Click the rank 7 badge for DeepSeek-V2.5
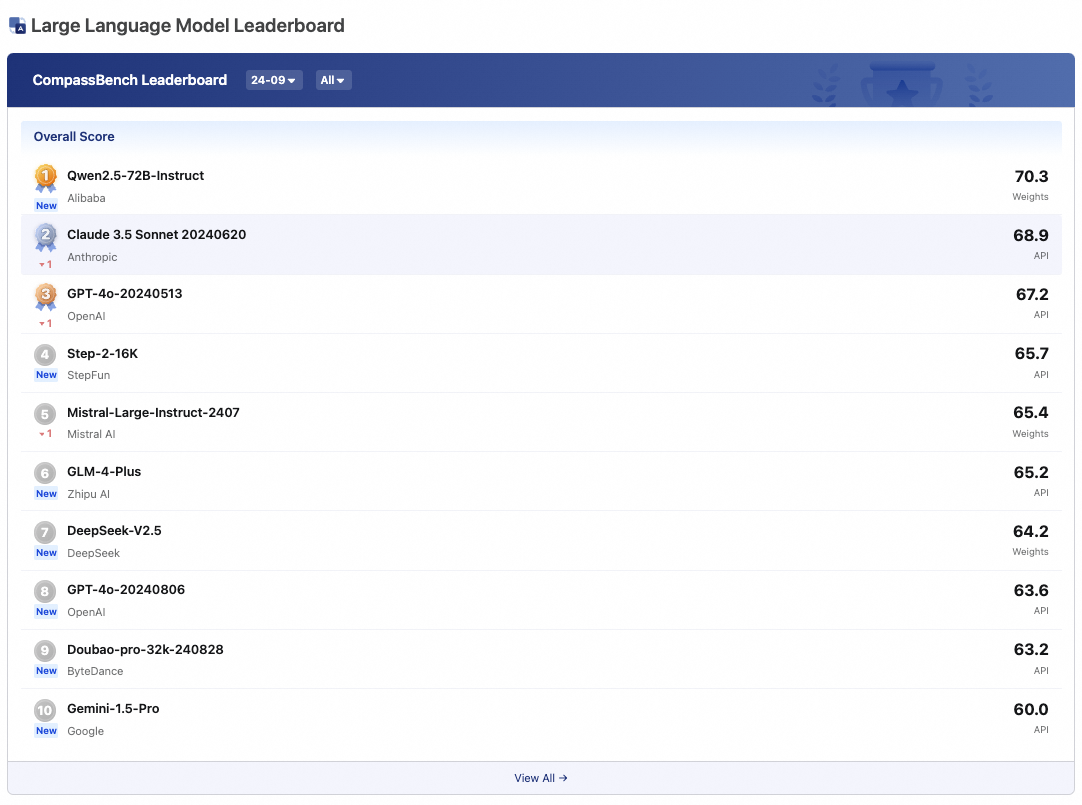The height and width of the screenshot is (805, 1082). (x=45, y=533)
